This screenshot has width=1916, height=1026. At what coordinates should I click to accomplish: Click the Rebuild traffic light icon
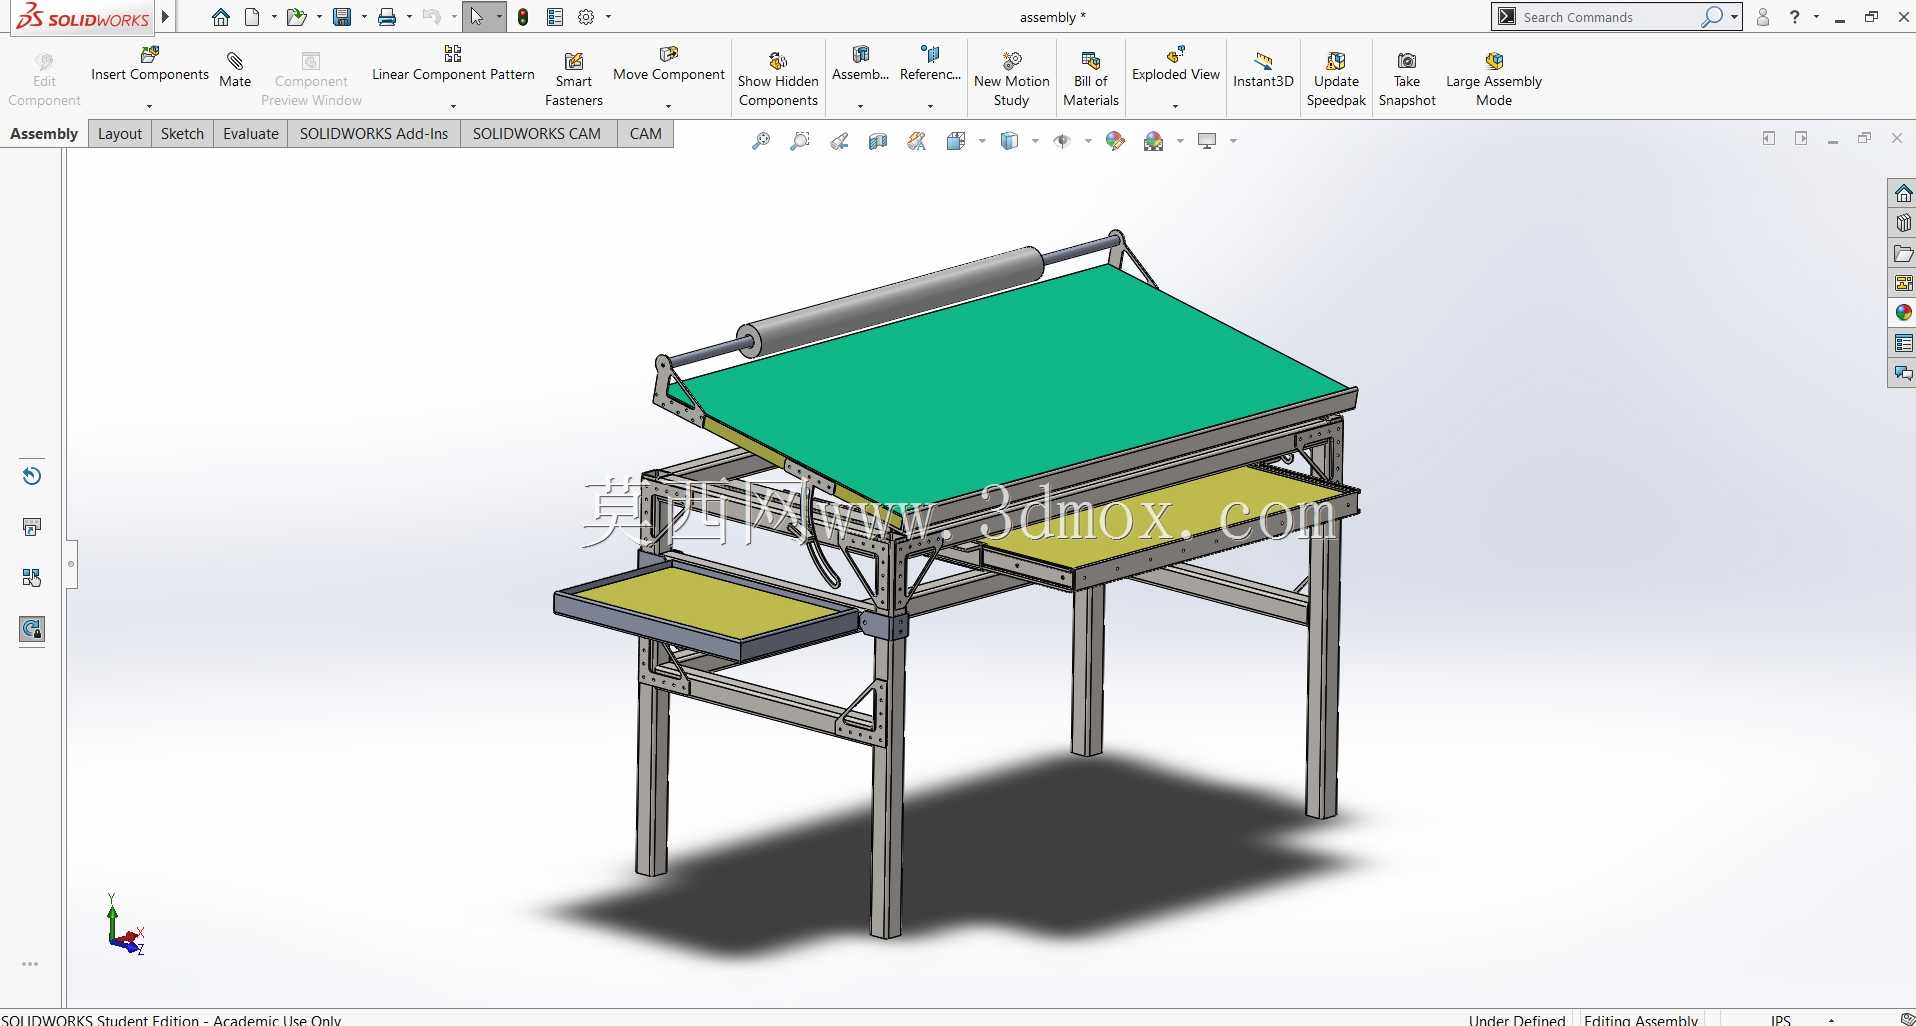523,17
